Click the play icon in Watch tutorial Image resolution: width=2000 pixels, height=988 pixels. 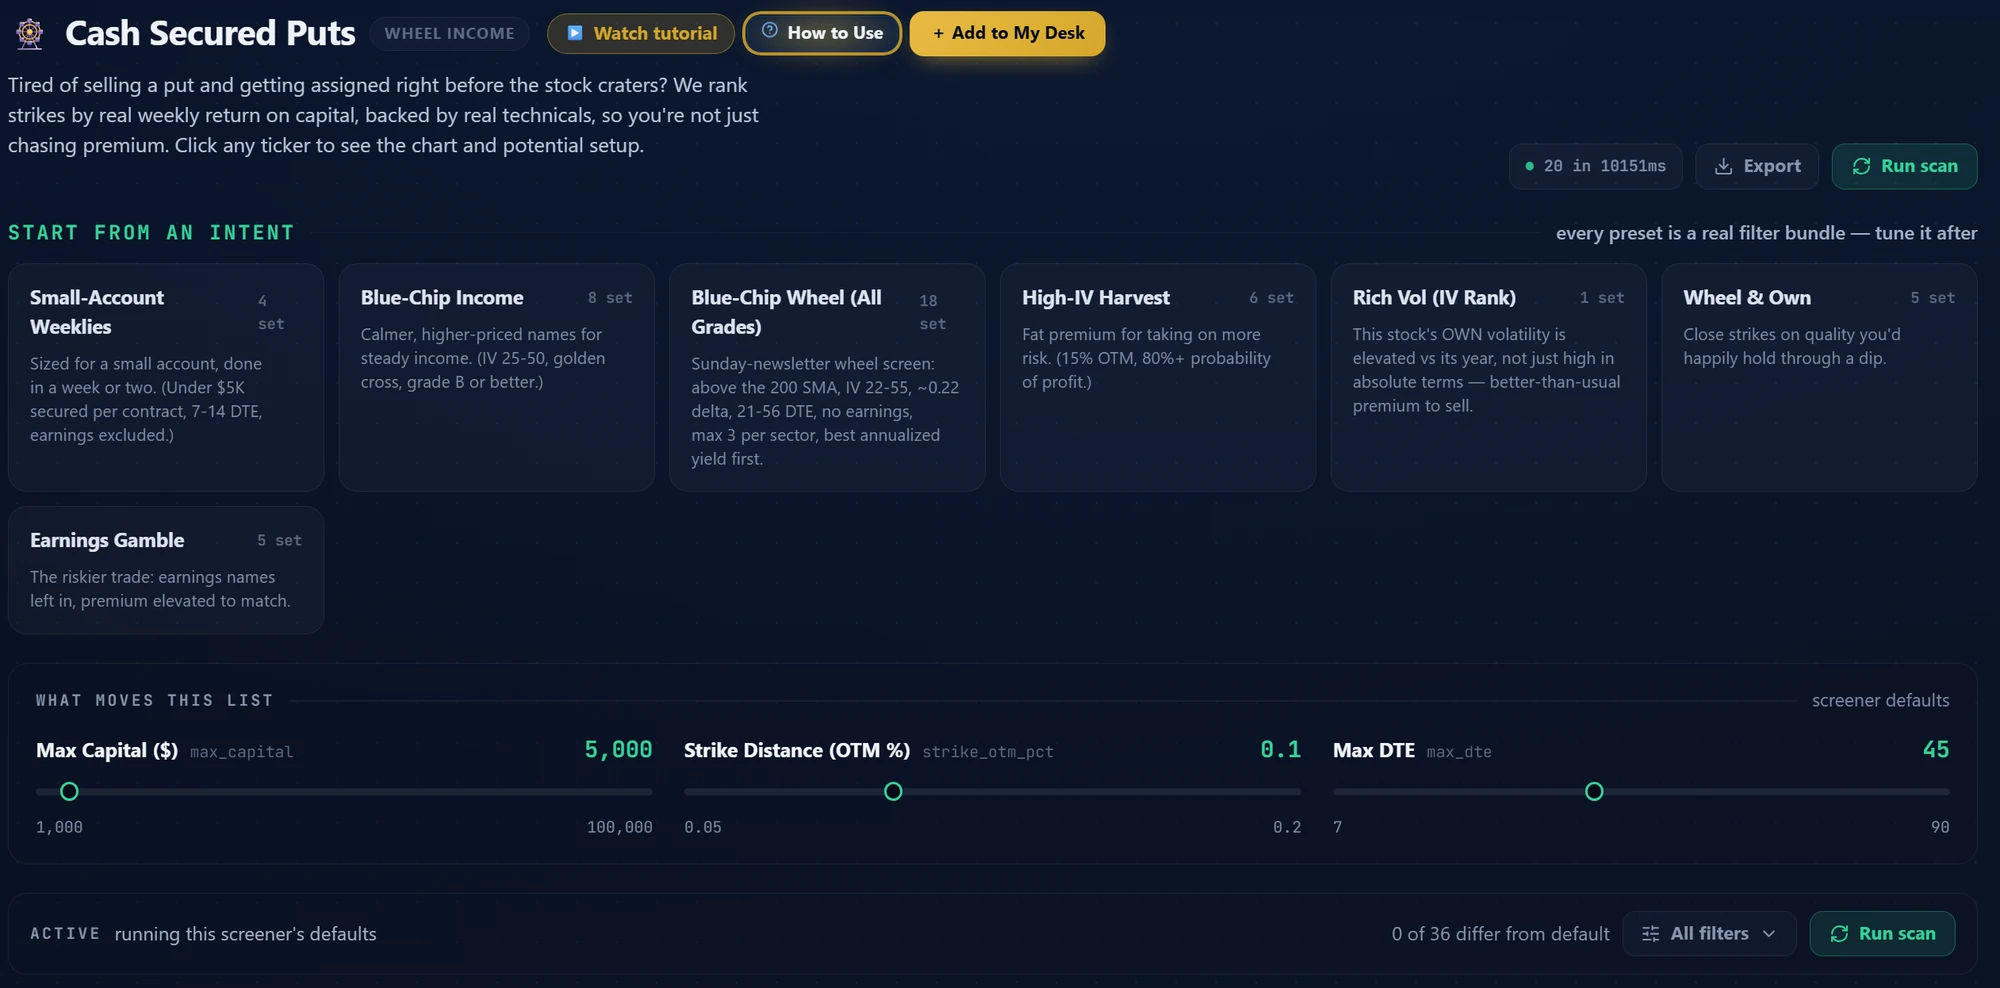pyautogui.click(x=575, y=33)
